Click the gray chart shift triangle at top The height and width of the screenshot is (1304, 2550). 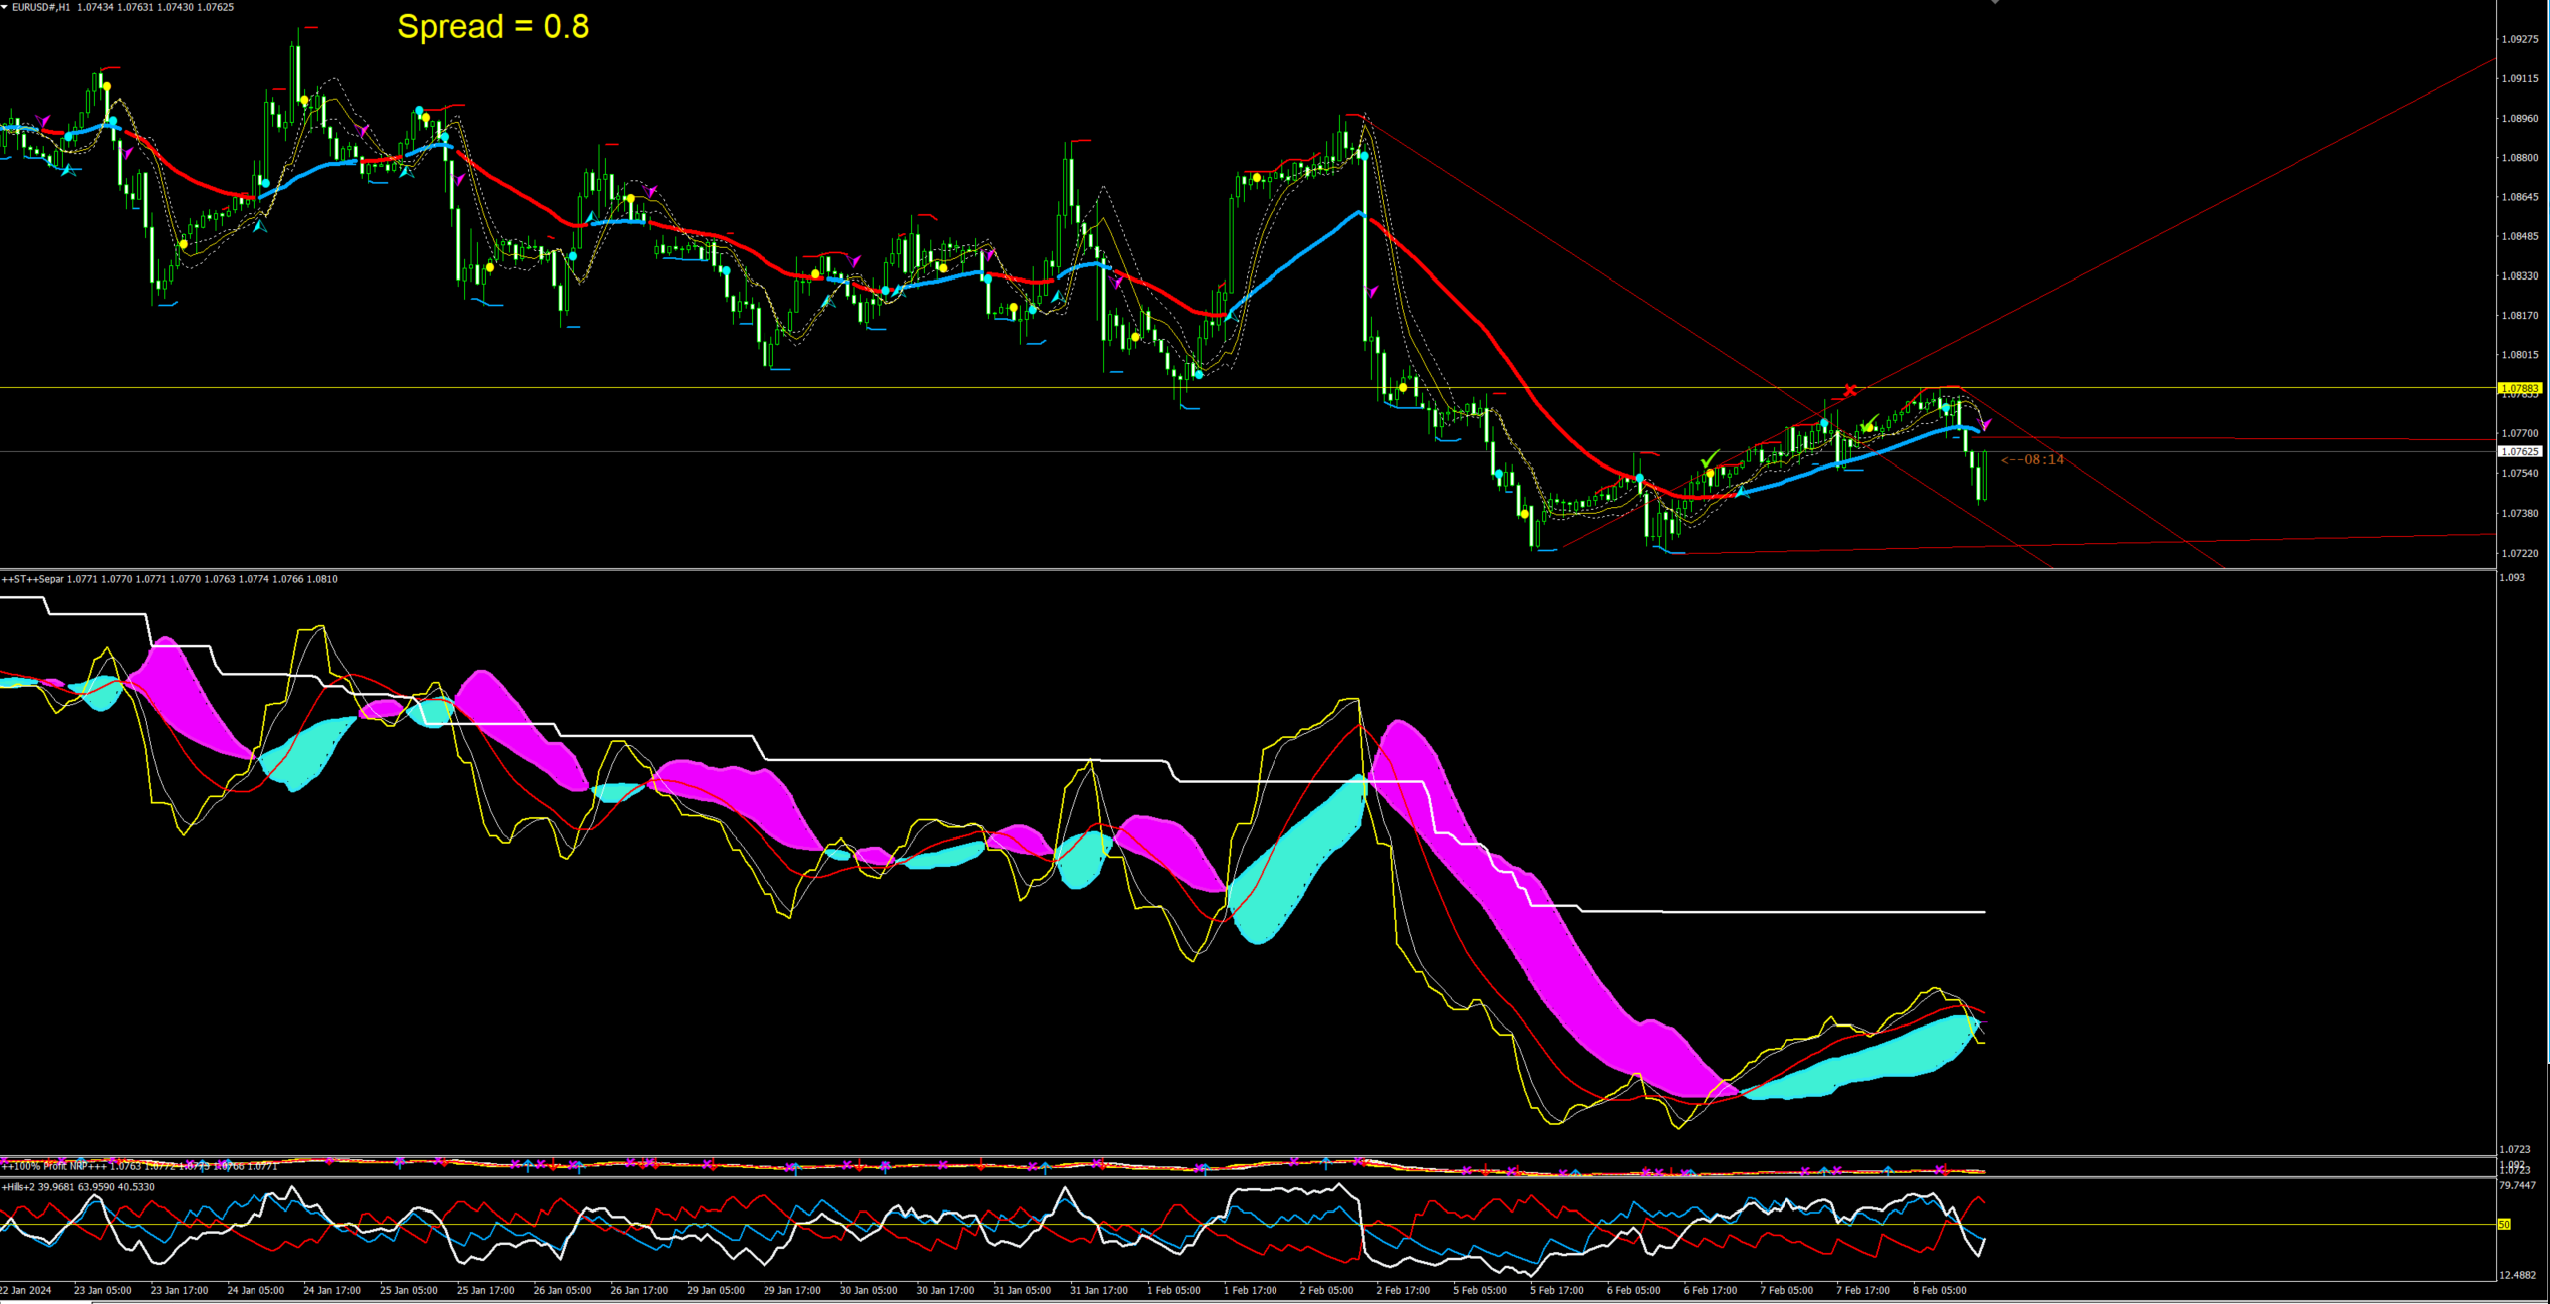click(x=1994, y=3)
